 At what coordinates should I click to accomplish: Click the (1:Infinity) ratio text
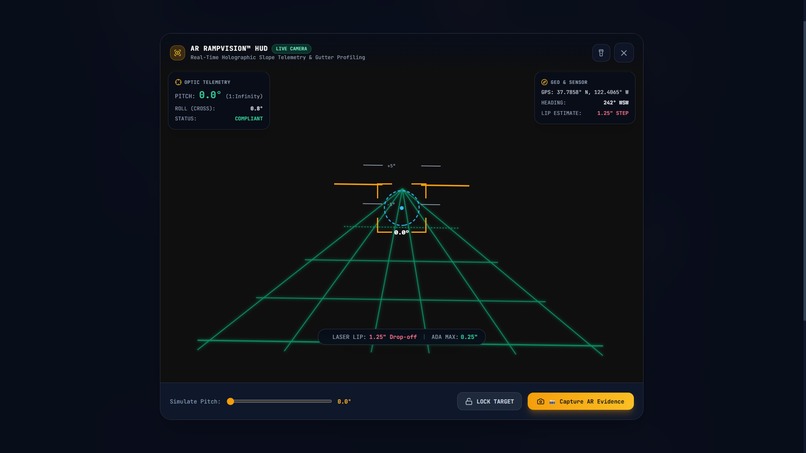click(244, 96)
